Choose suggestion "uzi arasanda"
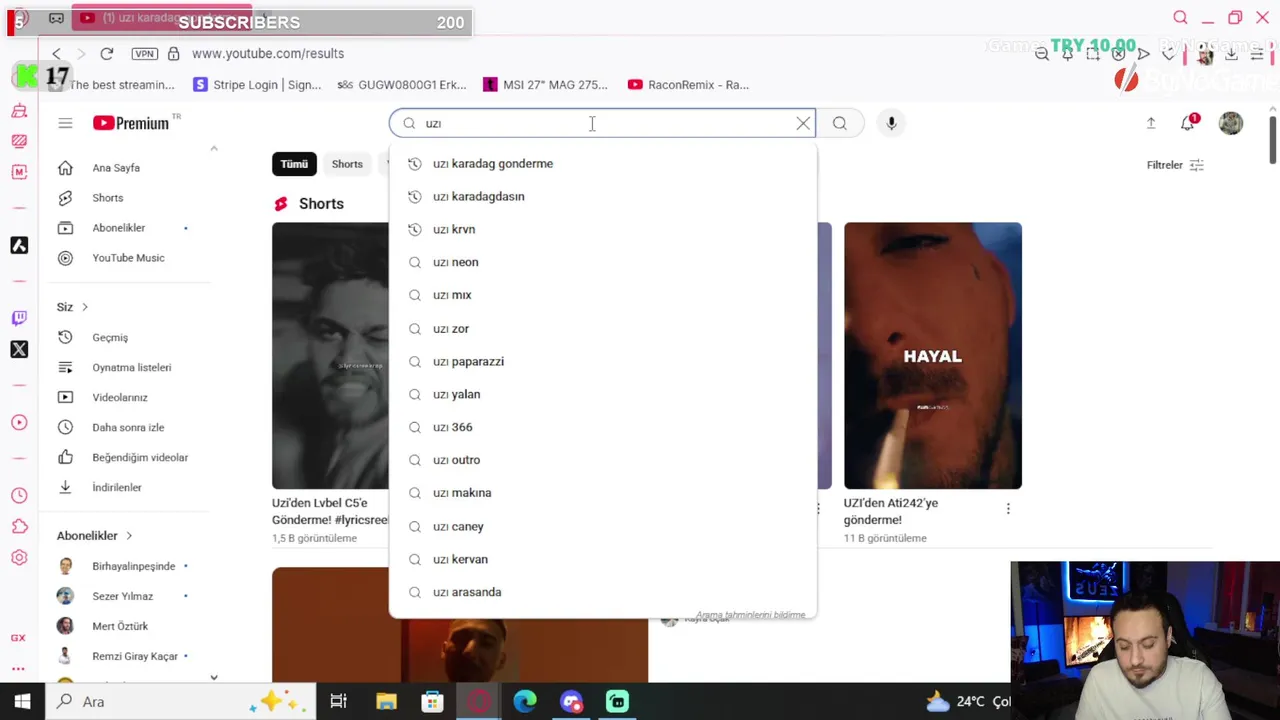Viewport: 1280px width, 720px height. pos(603,592)
